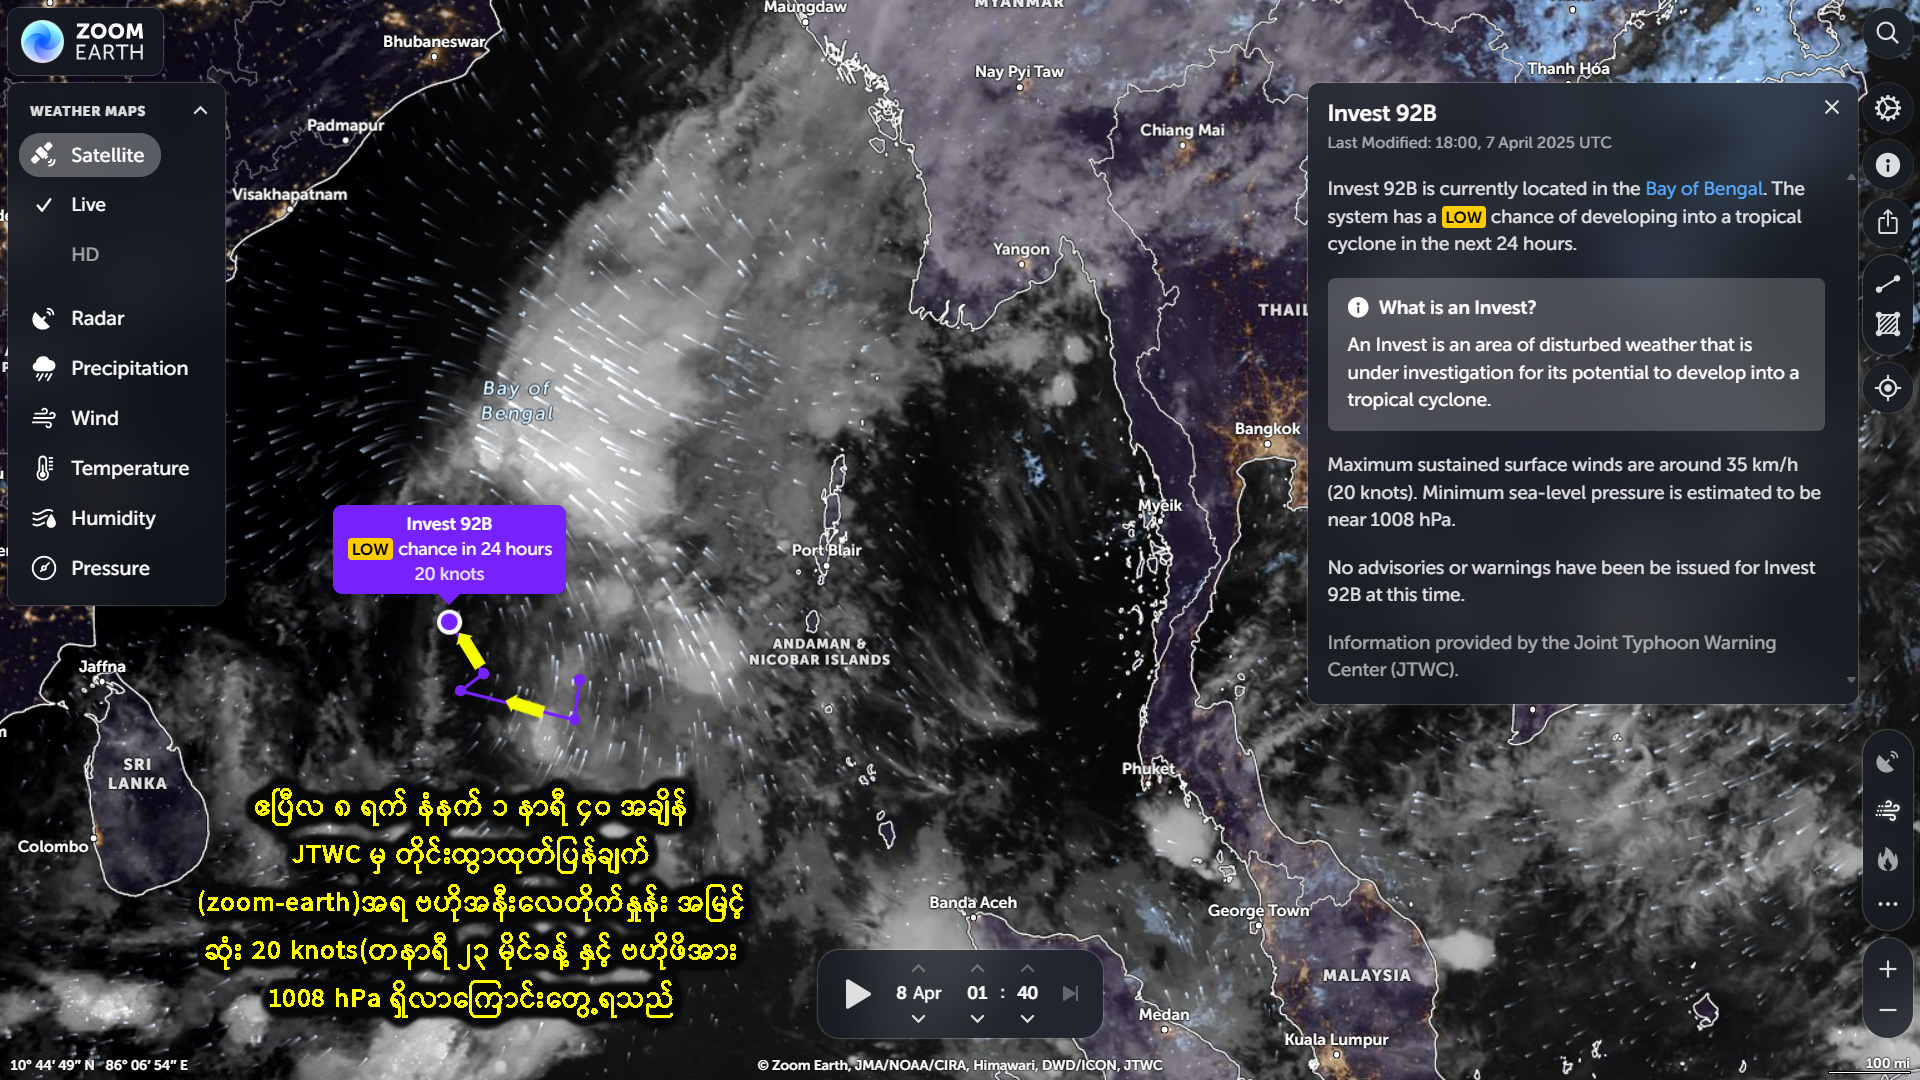The image size is (1920, 1080).
Task: Open more overlays ellipsis icon
Action: [1887, 904]
